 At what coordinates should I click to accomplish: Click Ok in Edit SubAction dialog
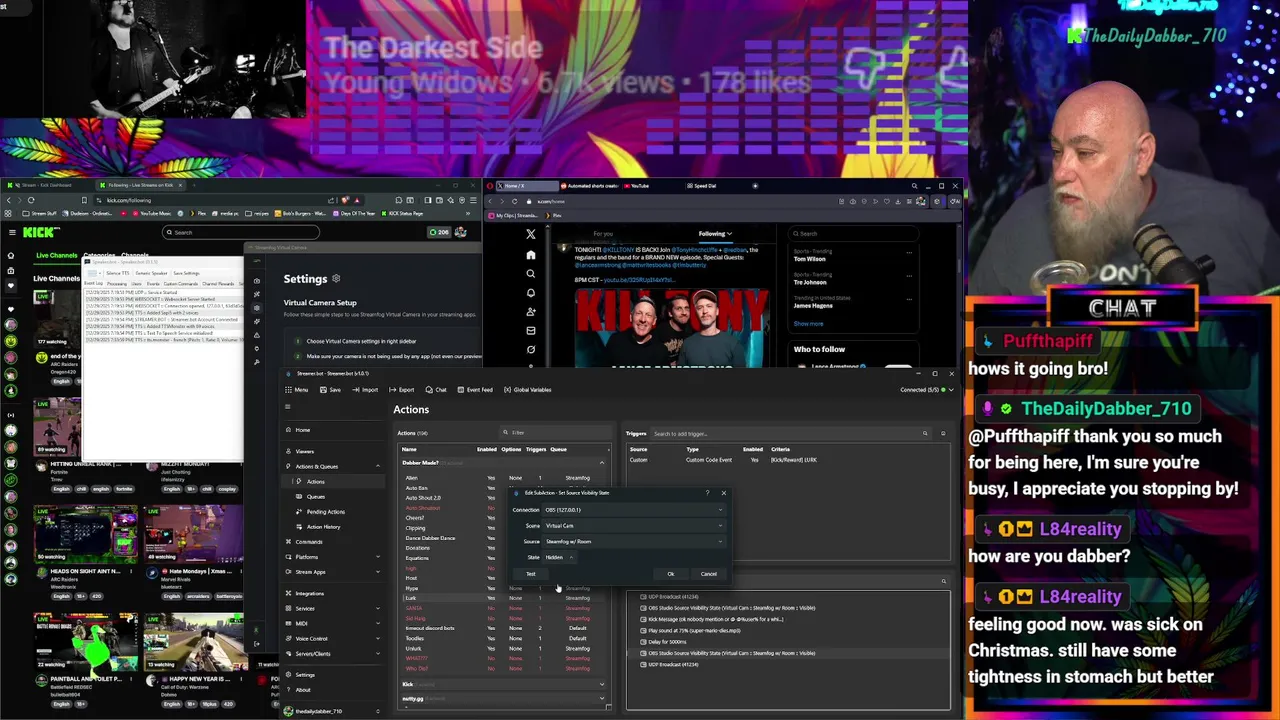[671, 574]
